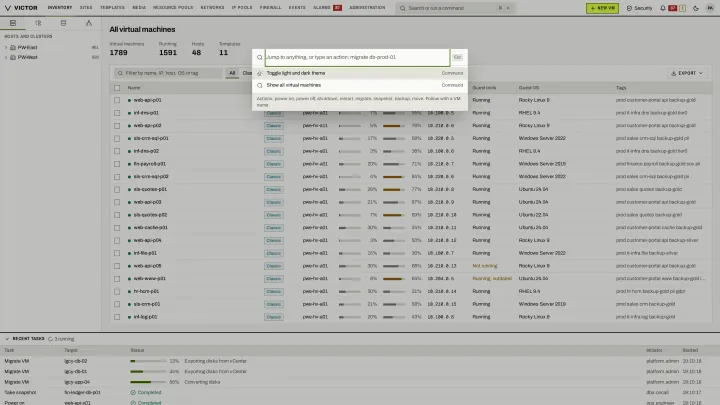The height and width of the screenshot is (405, 720).
Task: Expand the PW-West tree node
Action: [x=6, y=57]
